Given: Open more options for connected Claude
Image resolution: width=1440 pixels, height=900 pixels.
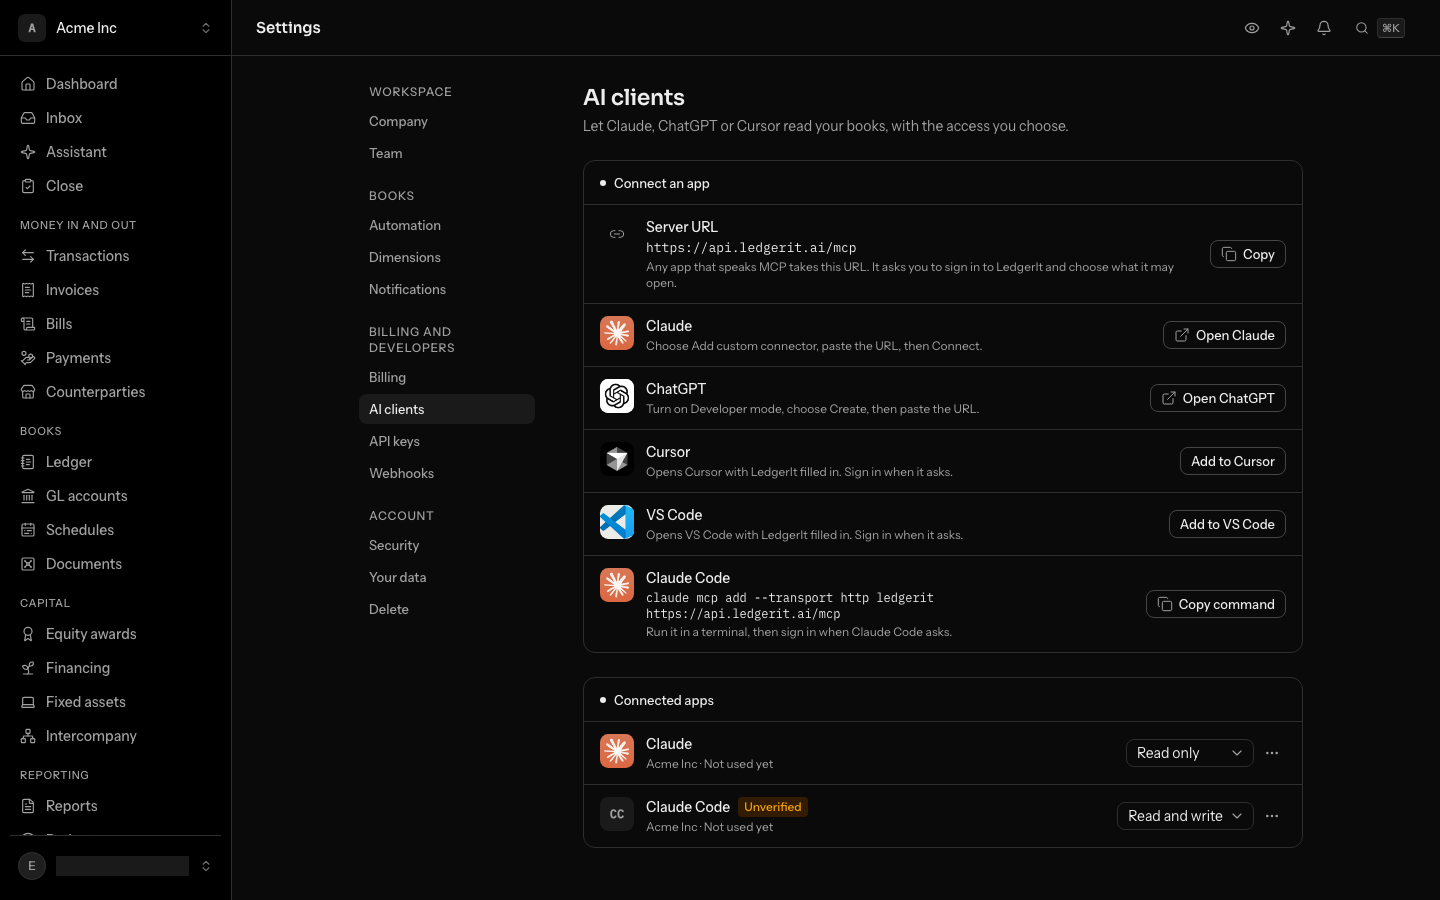Looking at the screenshot, I should point(1272,753).
